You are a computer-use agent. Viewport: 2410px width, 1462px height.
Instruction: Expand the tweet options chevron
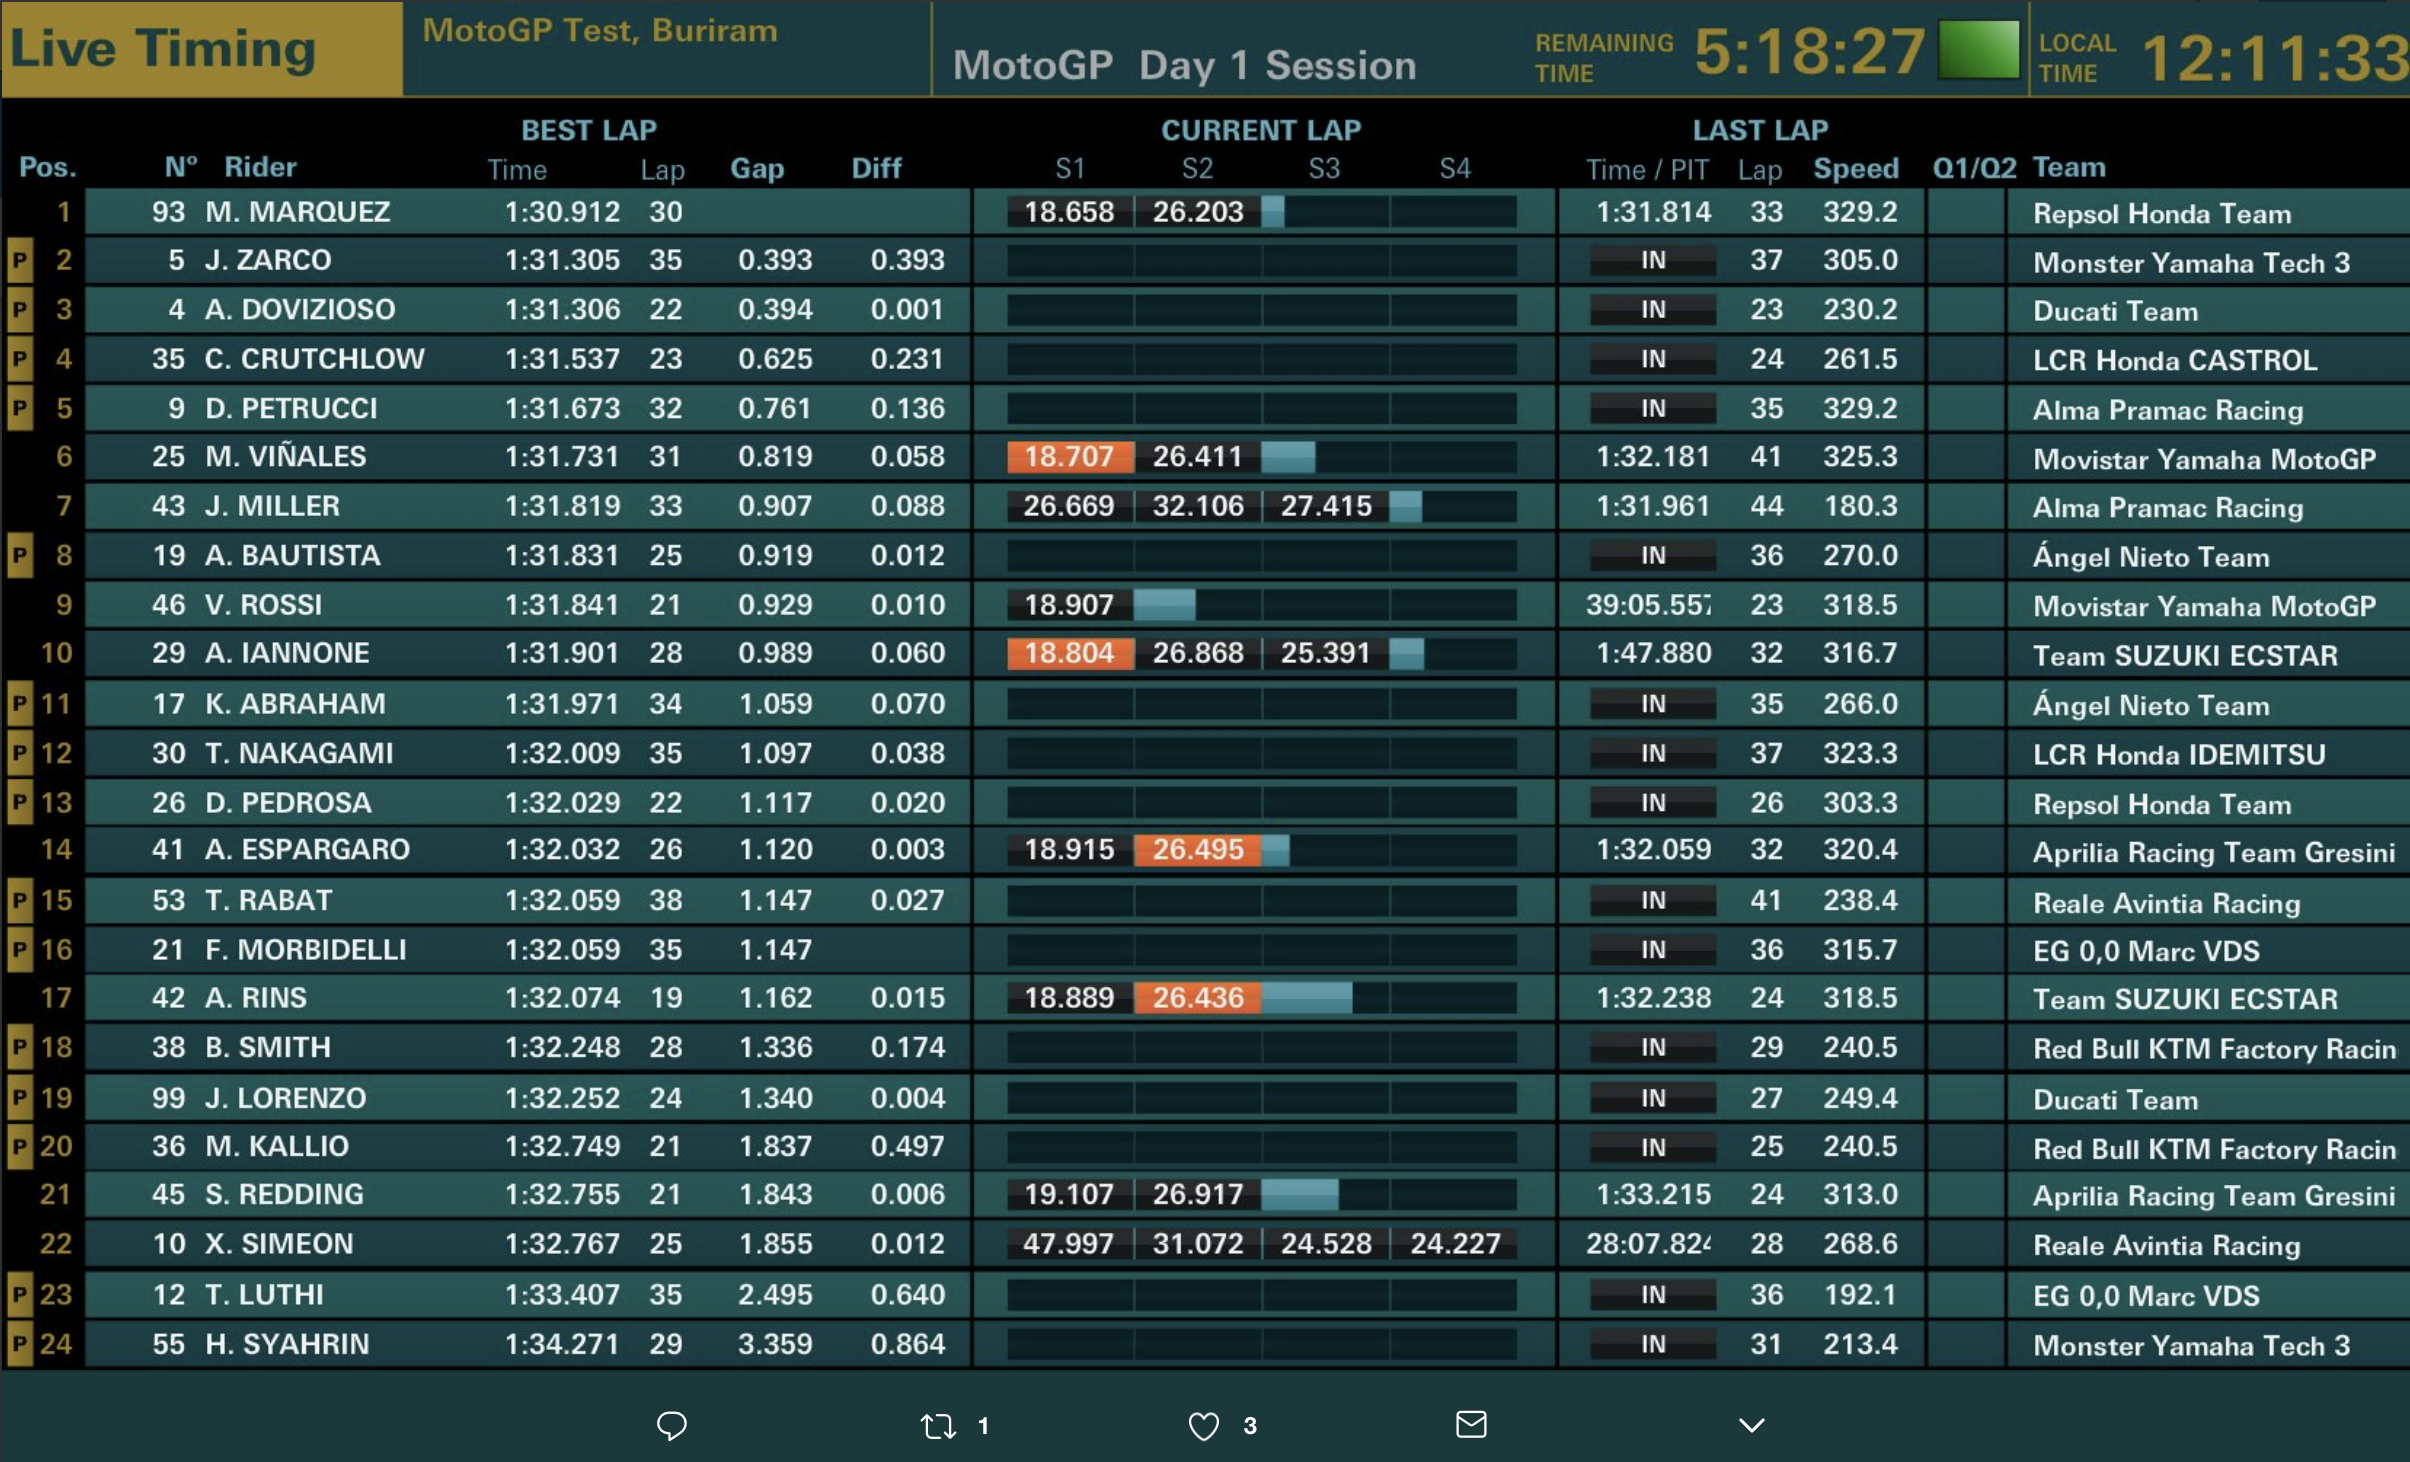pyautogui.click(x=1751, y=1425)
